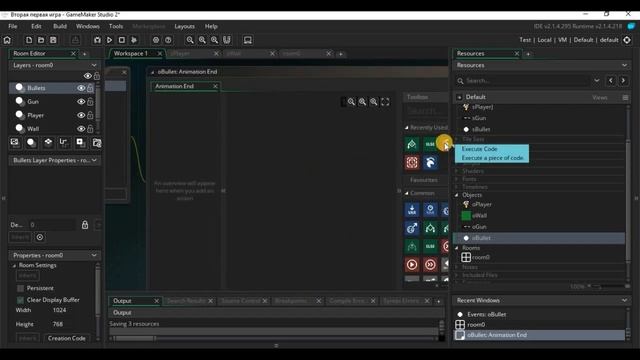Collapse the Objects folder in resource tree
Image resolution: width=640 pixels, height=360 pixels.
[457, 195]
